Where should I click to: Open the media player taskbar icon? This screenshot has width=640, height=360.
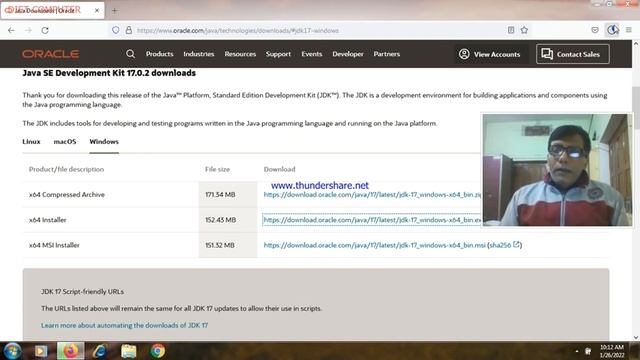[x=40, y=351]
